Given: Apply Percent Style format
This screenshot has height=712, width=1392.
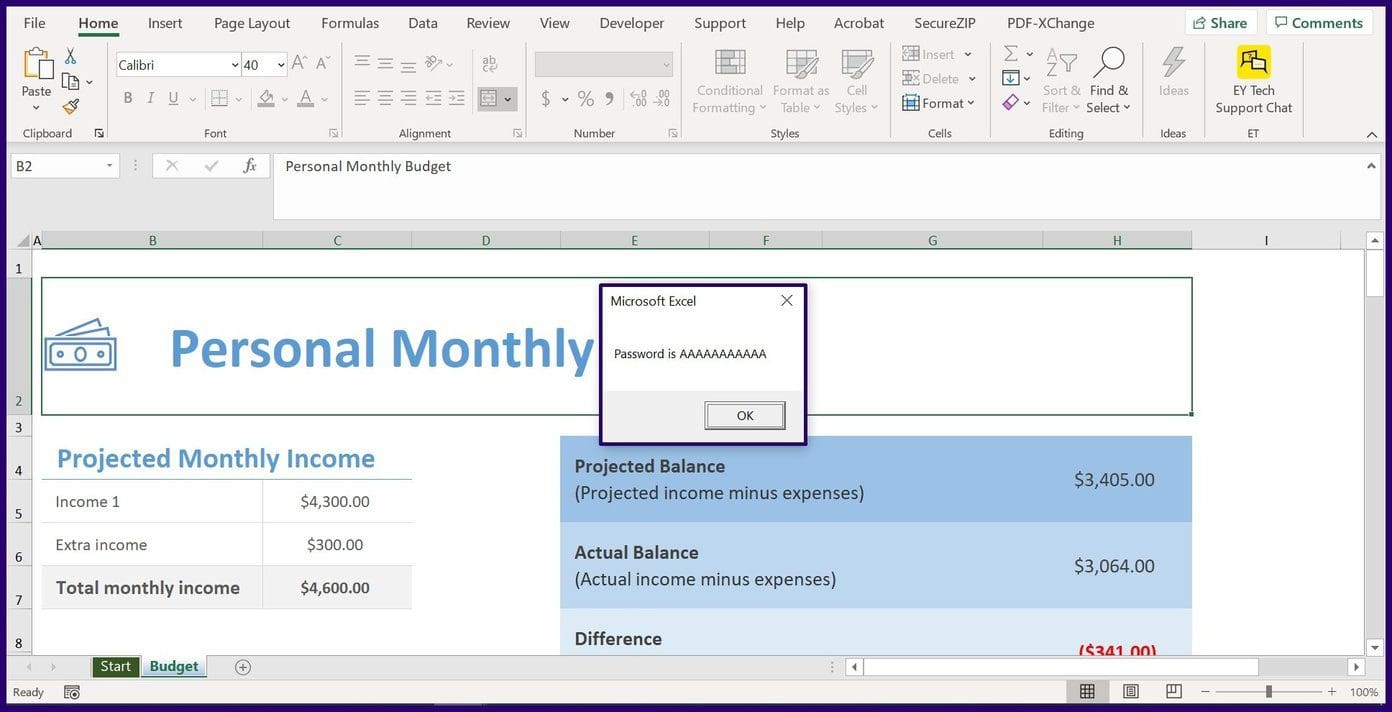Looking at the screenshot, I should pos(585,98).
